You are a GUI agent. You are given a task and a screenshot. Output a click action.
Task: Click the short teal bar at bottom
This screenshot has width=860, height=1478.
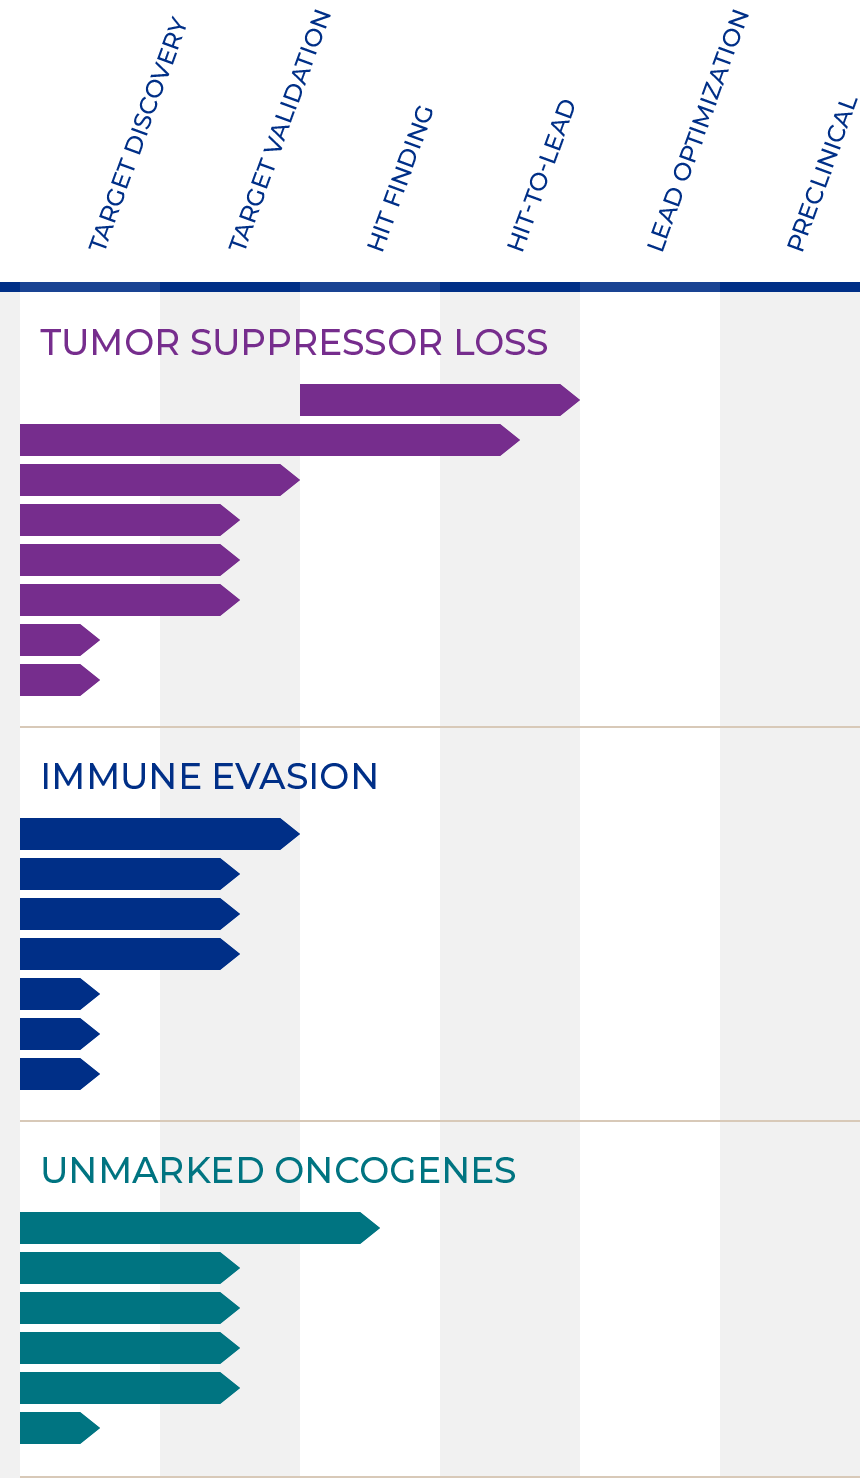(x=60, y=1428)
